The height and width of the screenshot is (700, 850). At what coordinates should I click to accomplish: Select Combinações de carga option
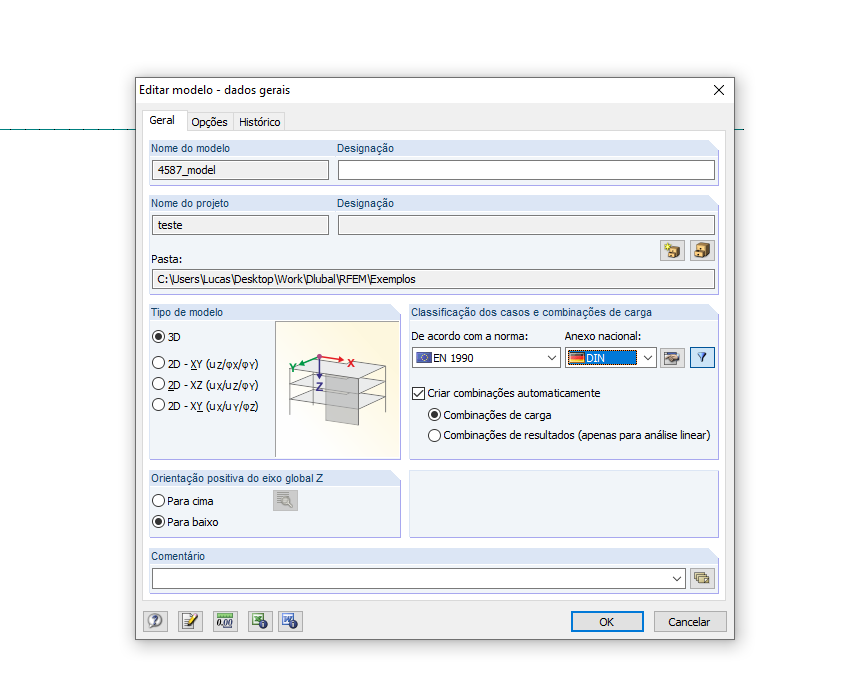[435, 415]
